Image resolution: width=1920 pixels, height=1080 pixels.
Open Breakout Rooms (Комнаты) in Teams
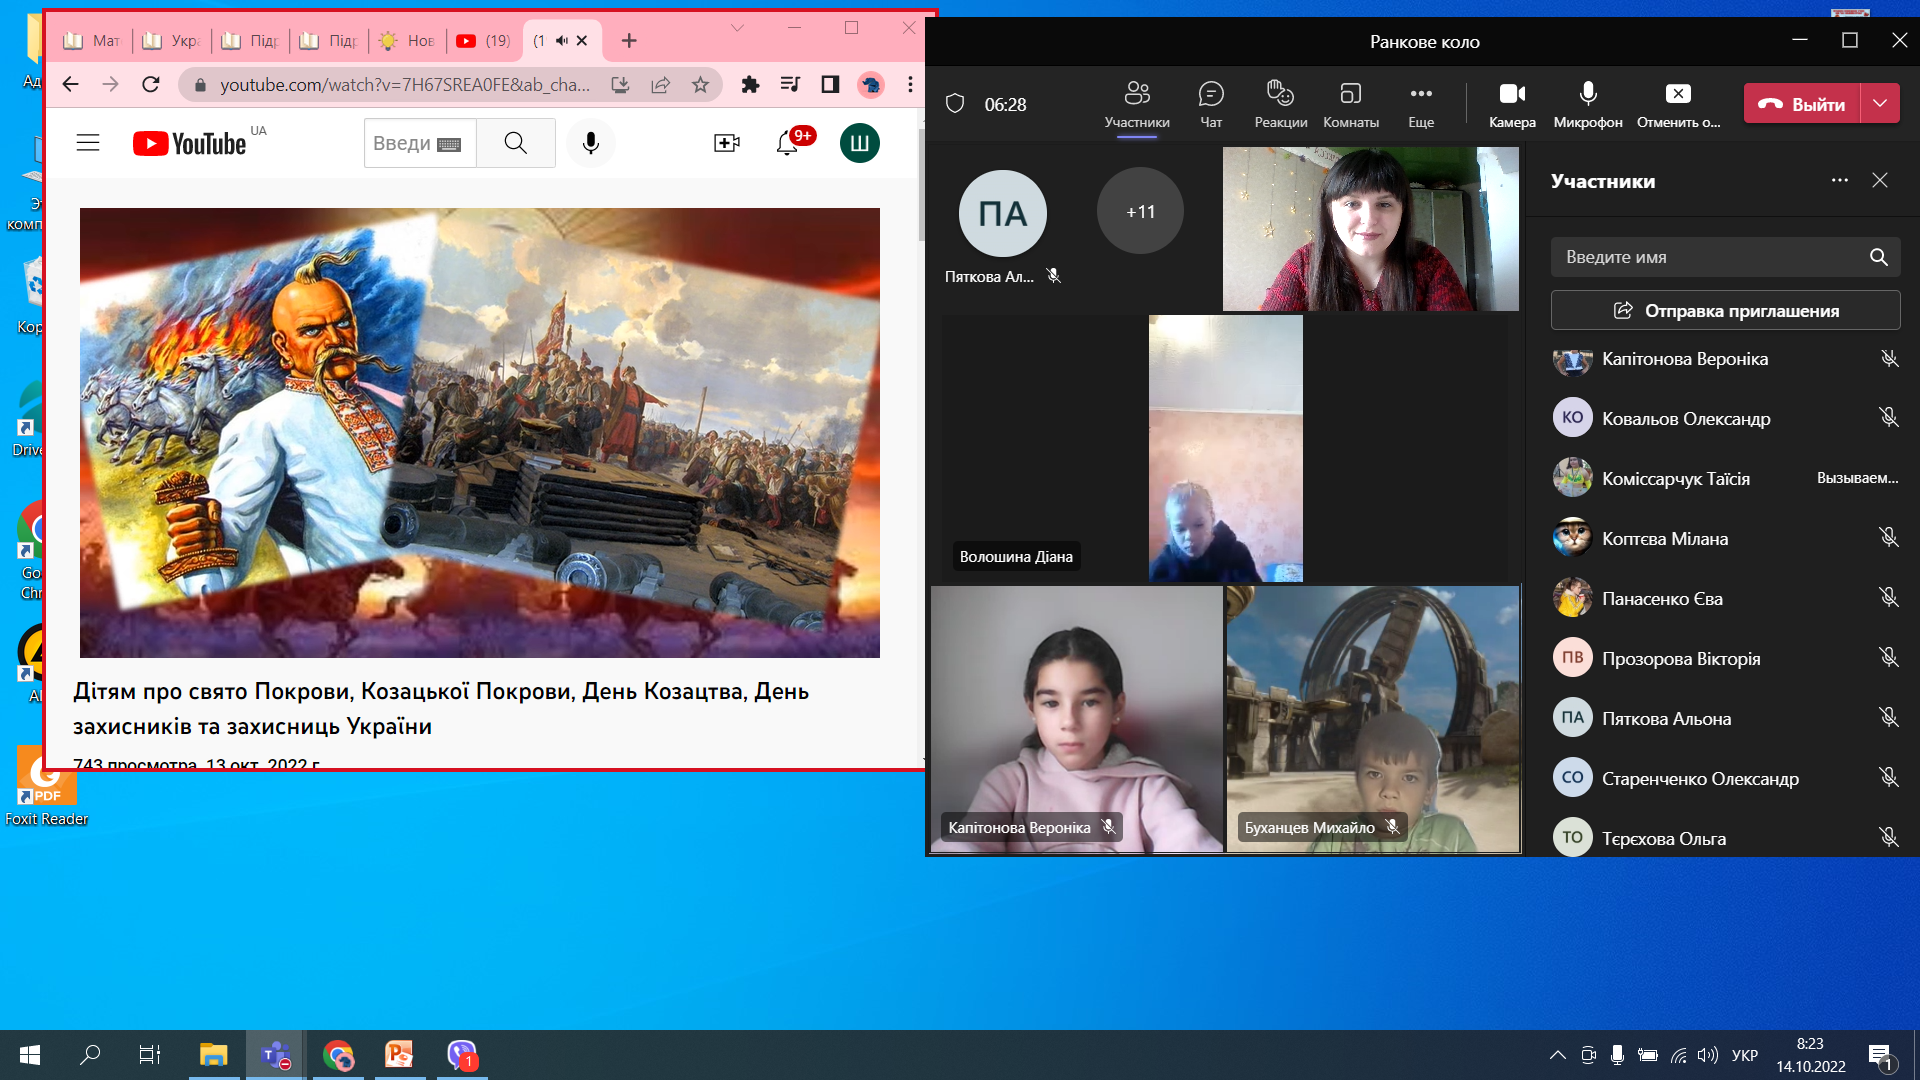click(x=1351, y=104)
